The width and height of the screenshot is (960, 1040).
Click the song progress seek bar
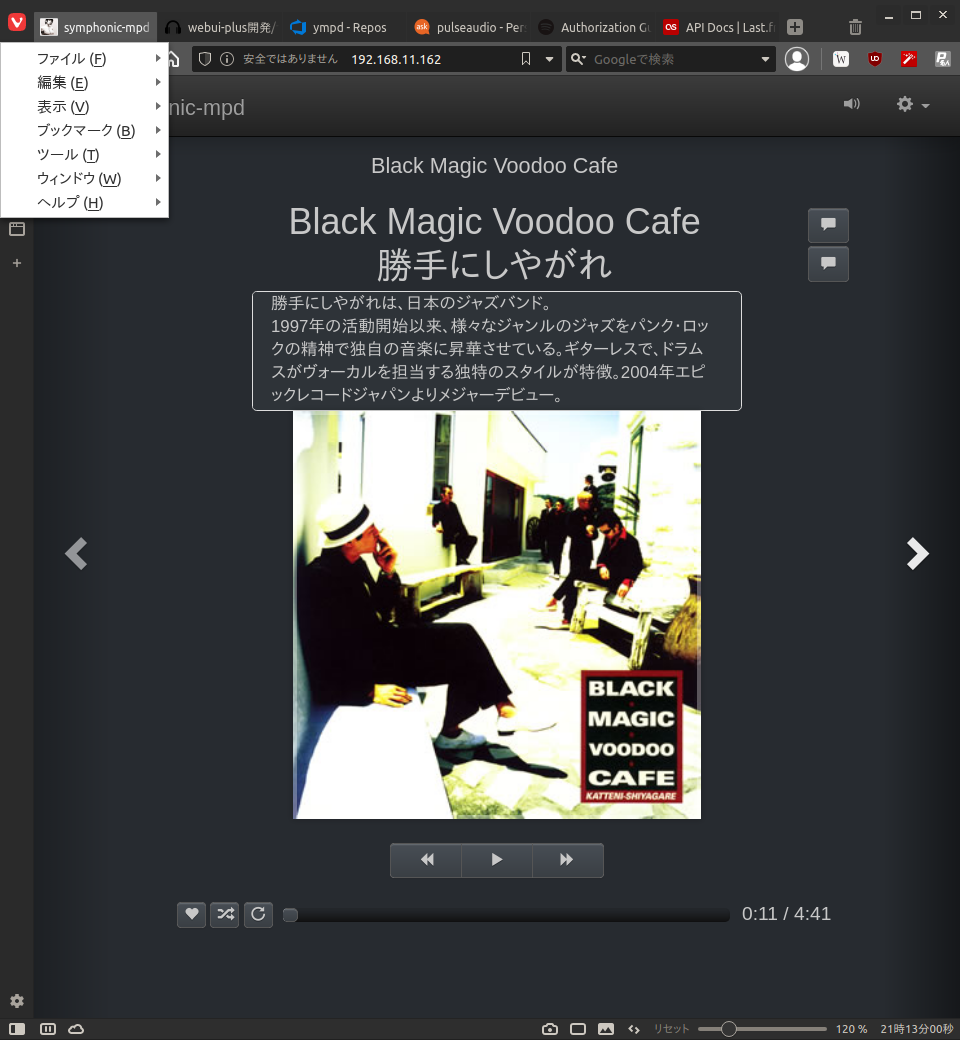point(506,915)
